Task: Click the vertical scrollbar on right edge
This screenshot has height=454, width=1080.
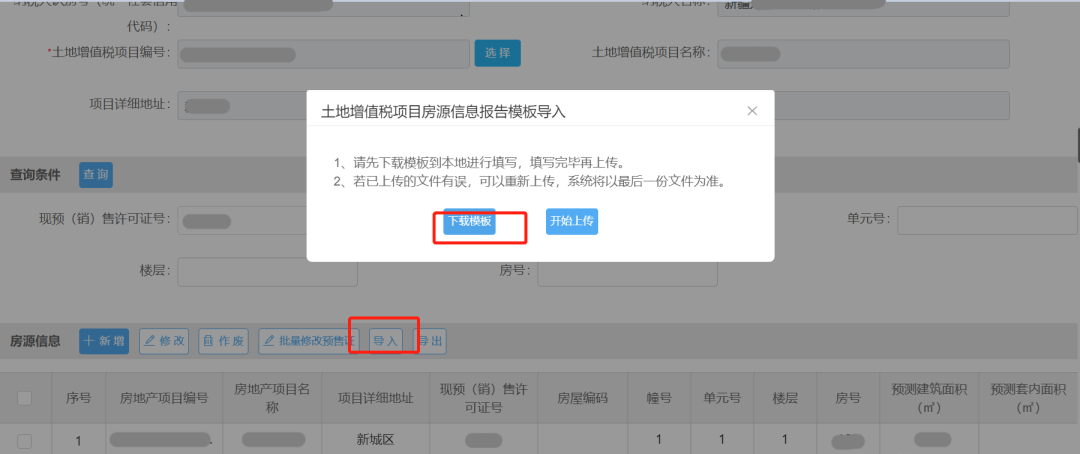Action: [x=1076, y=146]
